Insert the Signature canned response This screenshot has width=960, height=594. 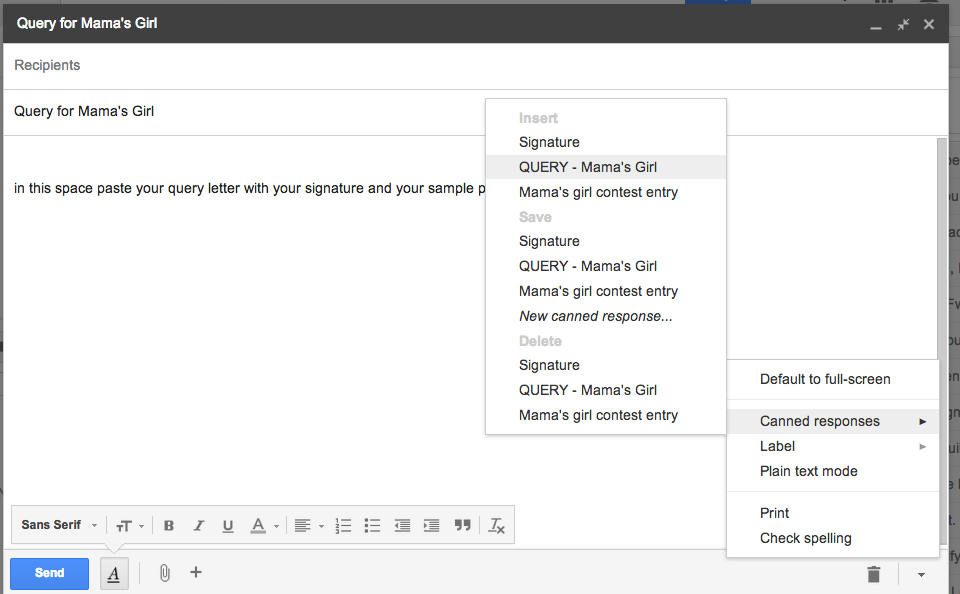click(606, 142)
